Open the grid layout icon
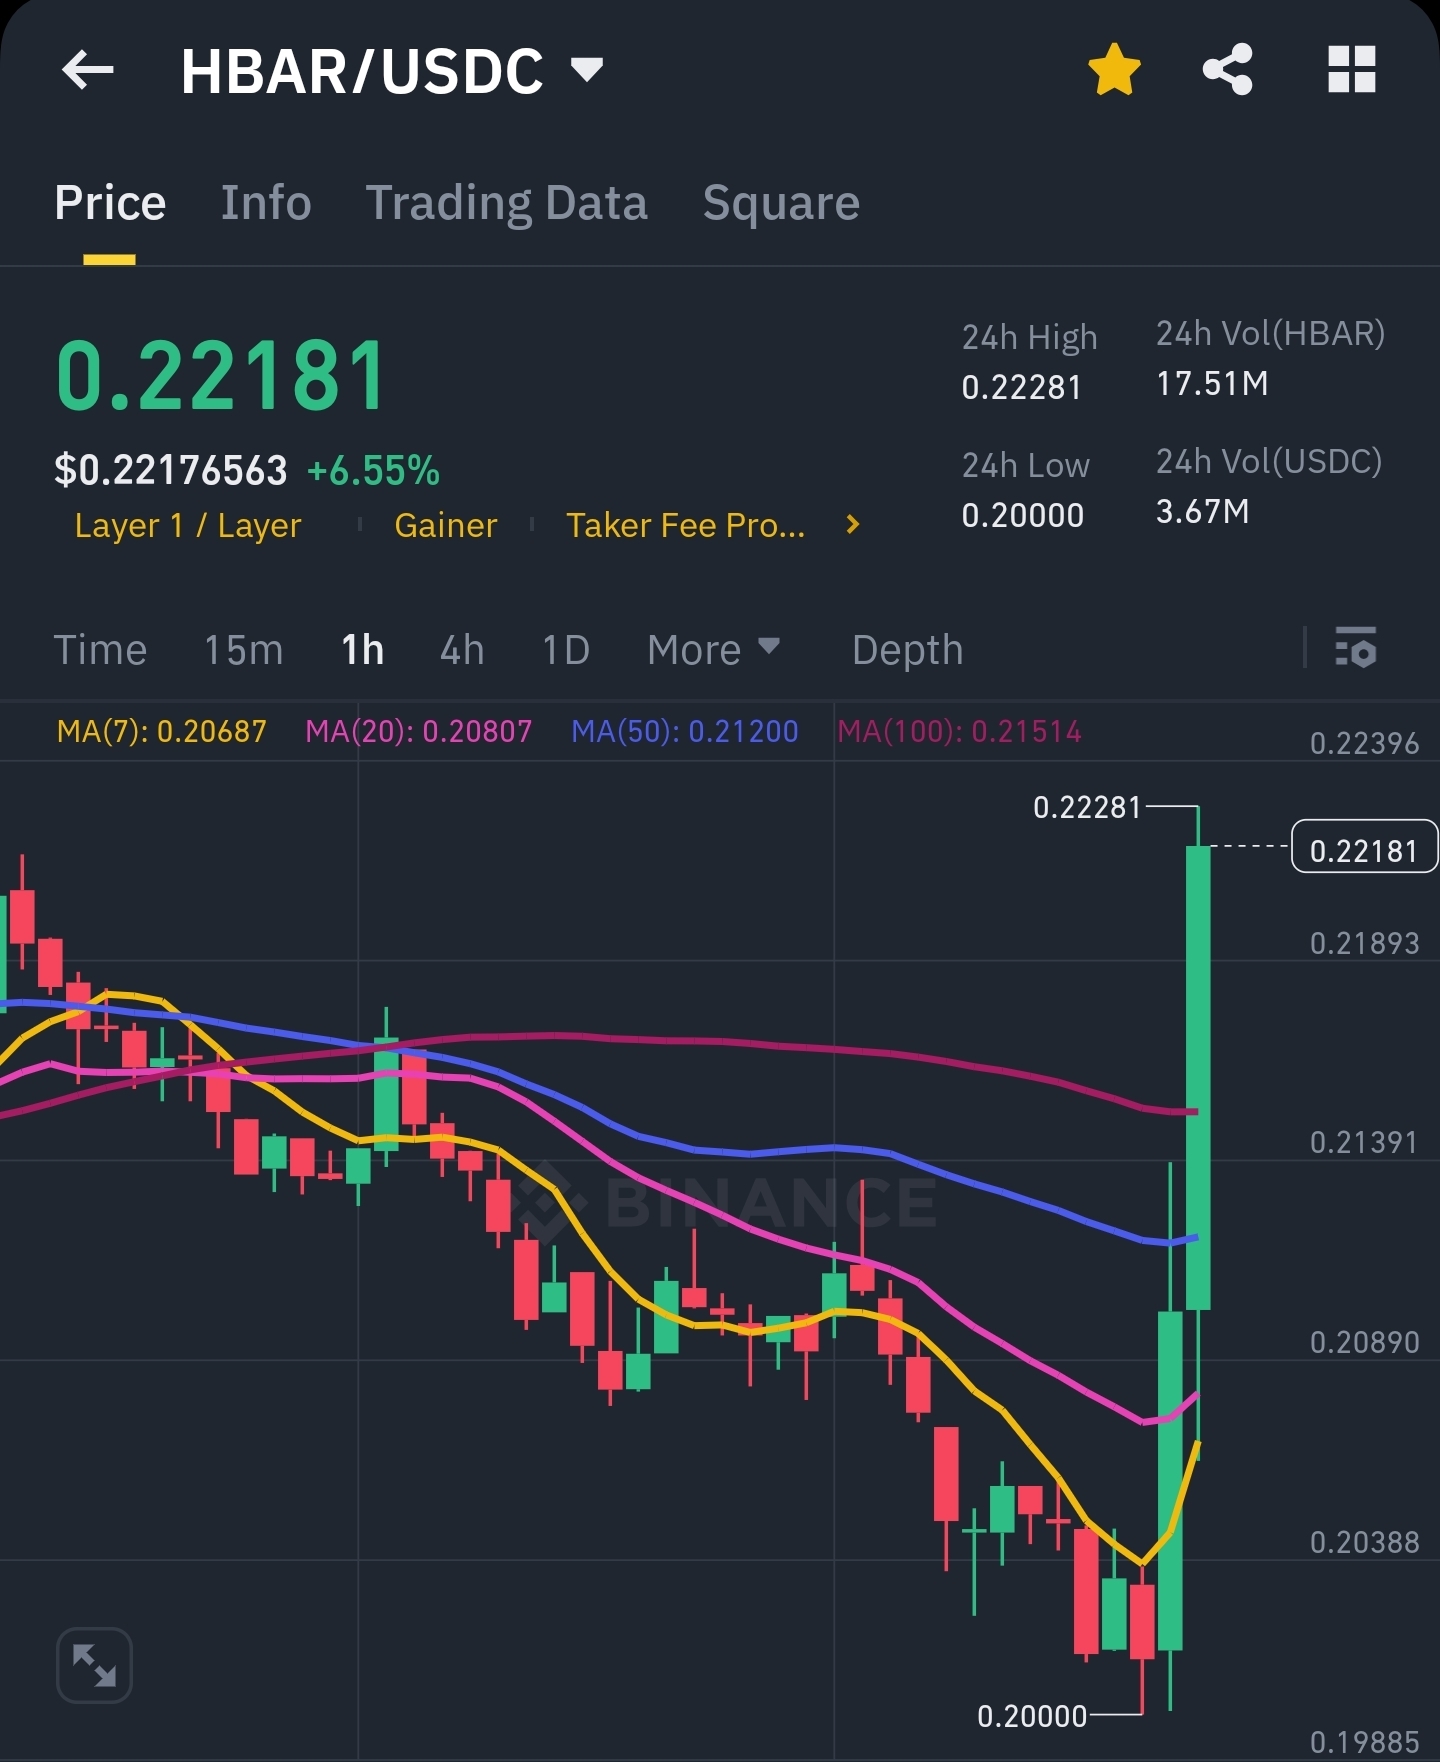 click(x=1352, y=70)
